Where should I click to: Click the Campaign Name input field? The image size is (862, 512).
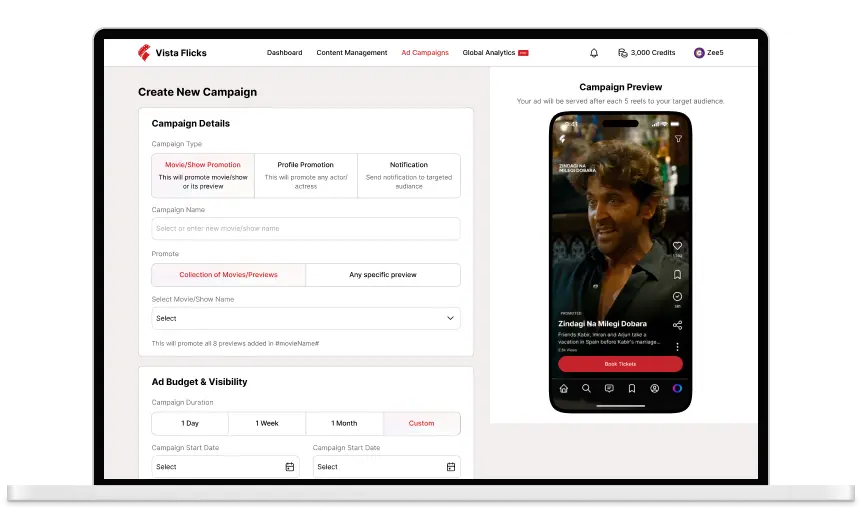(306, 229)
